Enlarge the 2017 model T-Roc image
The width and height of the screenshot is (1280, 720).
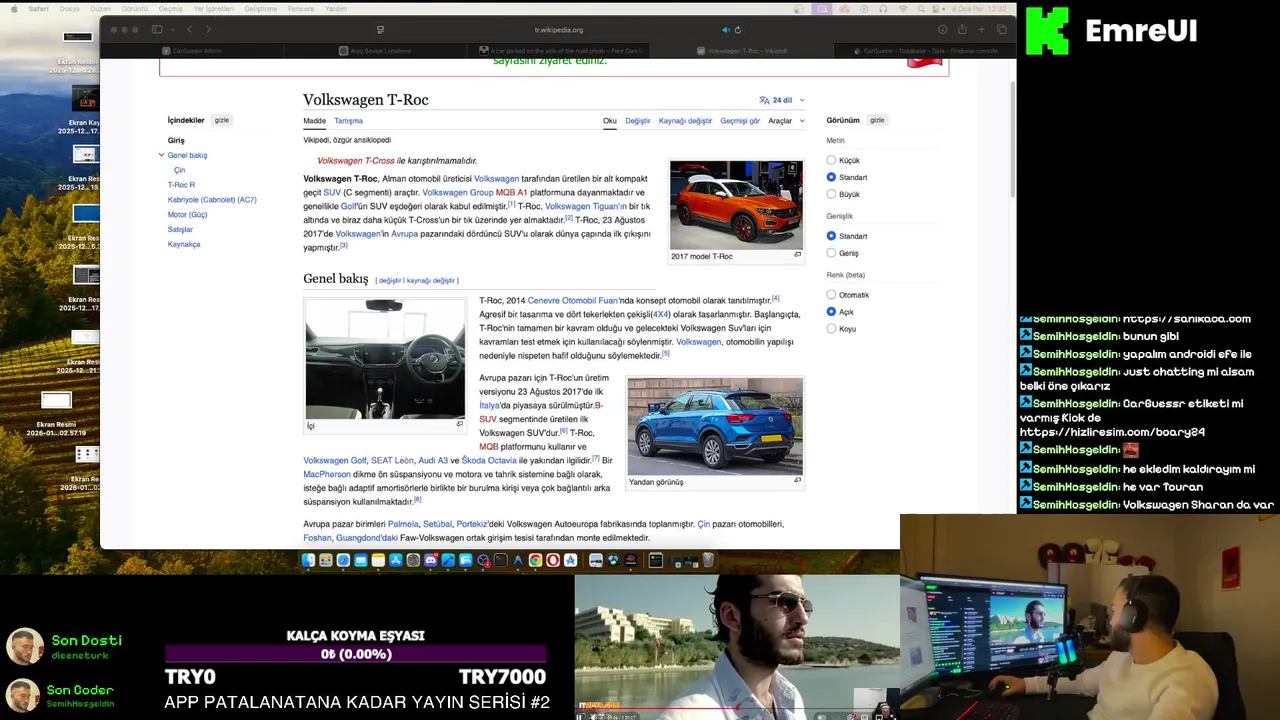click(x=797, y=255)
